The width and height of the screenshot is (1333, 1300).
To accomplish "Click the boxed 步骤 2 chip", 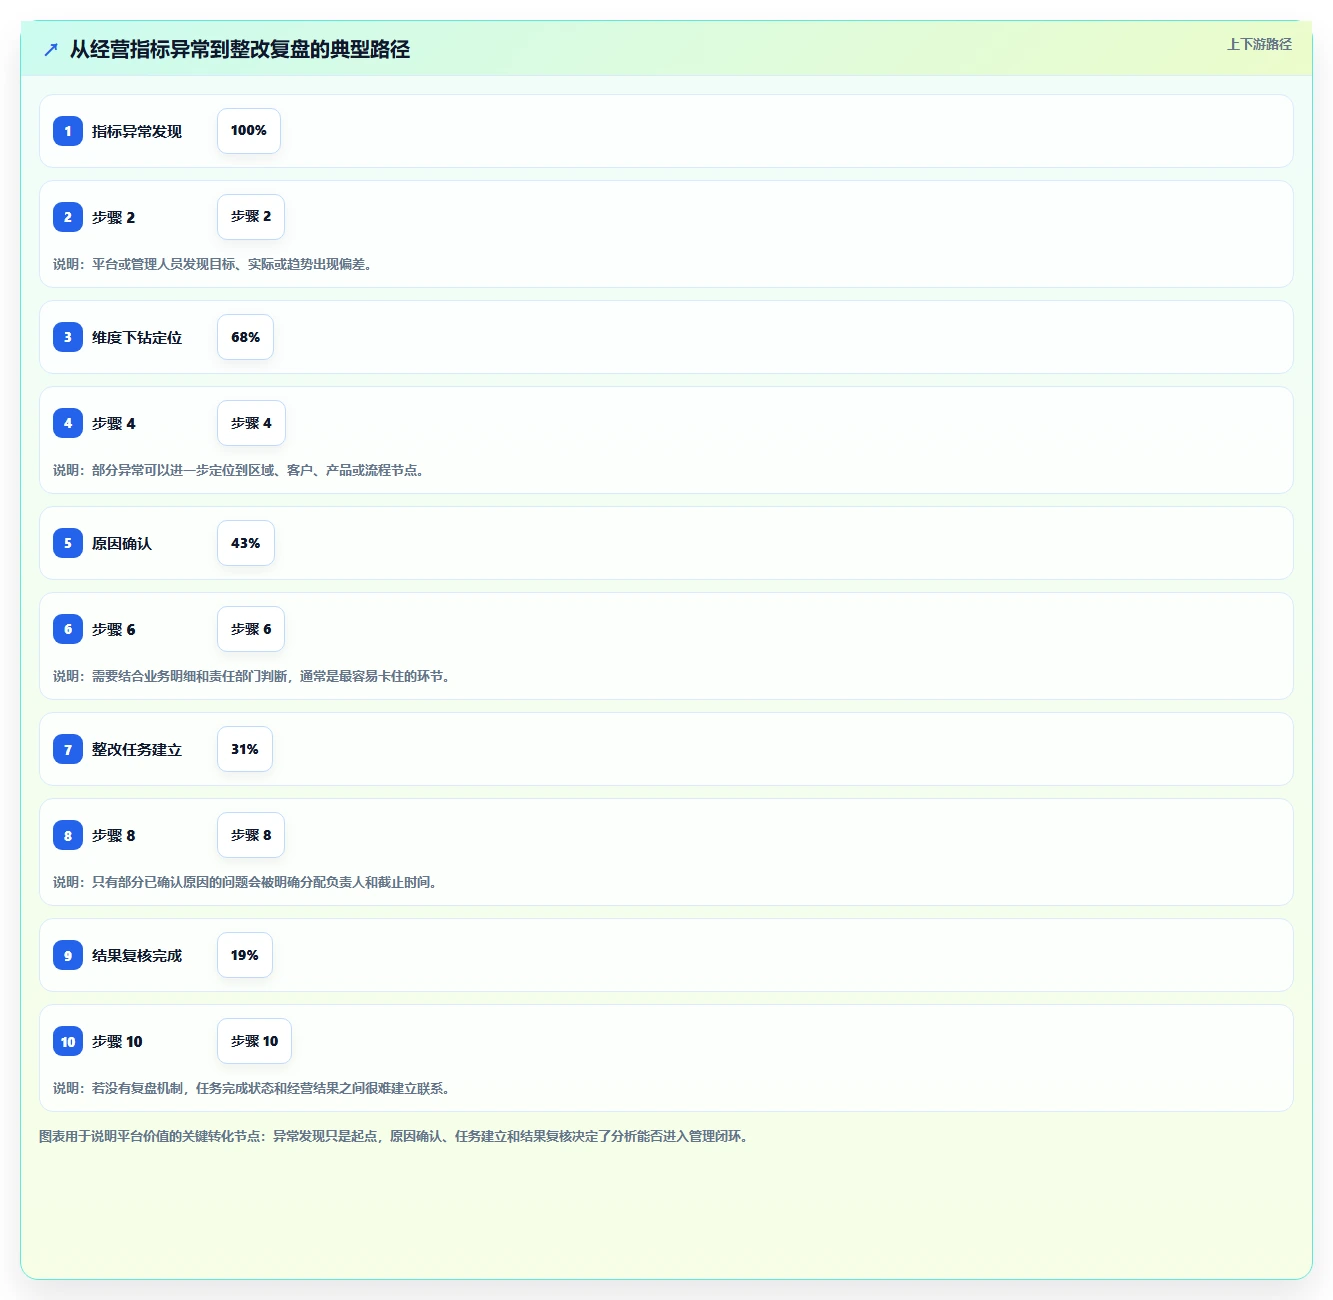I will (x=251, y=217).
